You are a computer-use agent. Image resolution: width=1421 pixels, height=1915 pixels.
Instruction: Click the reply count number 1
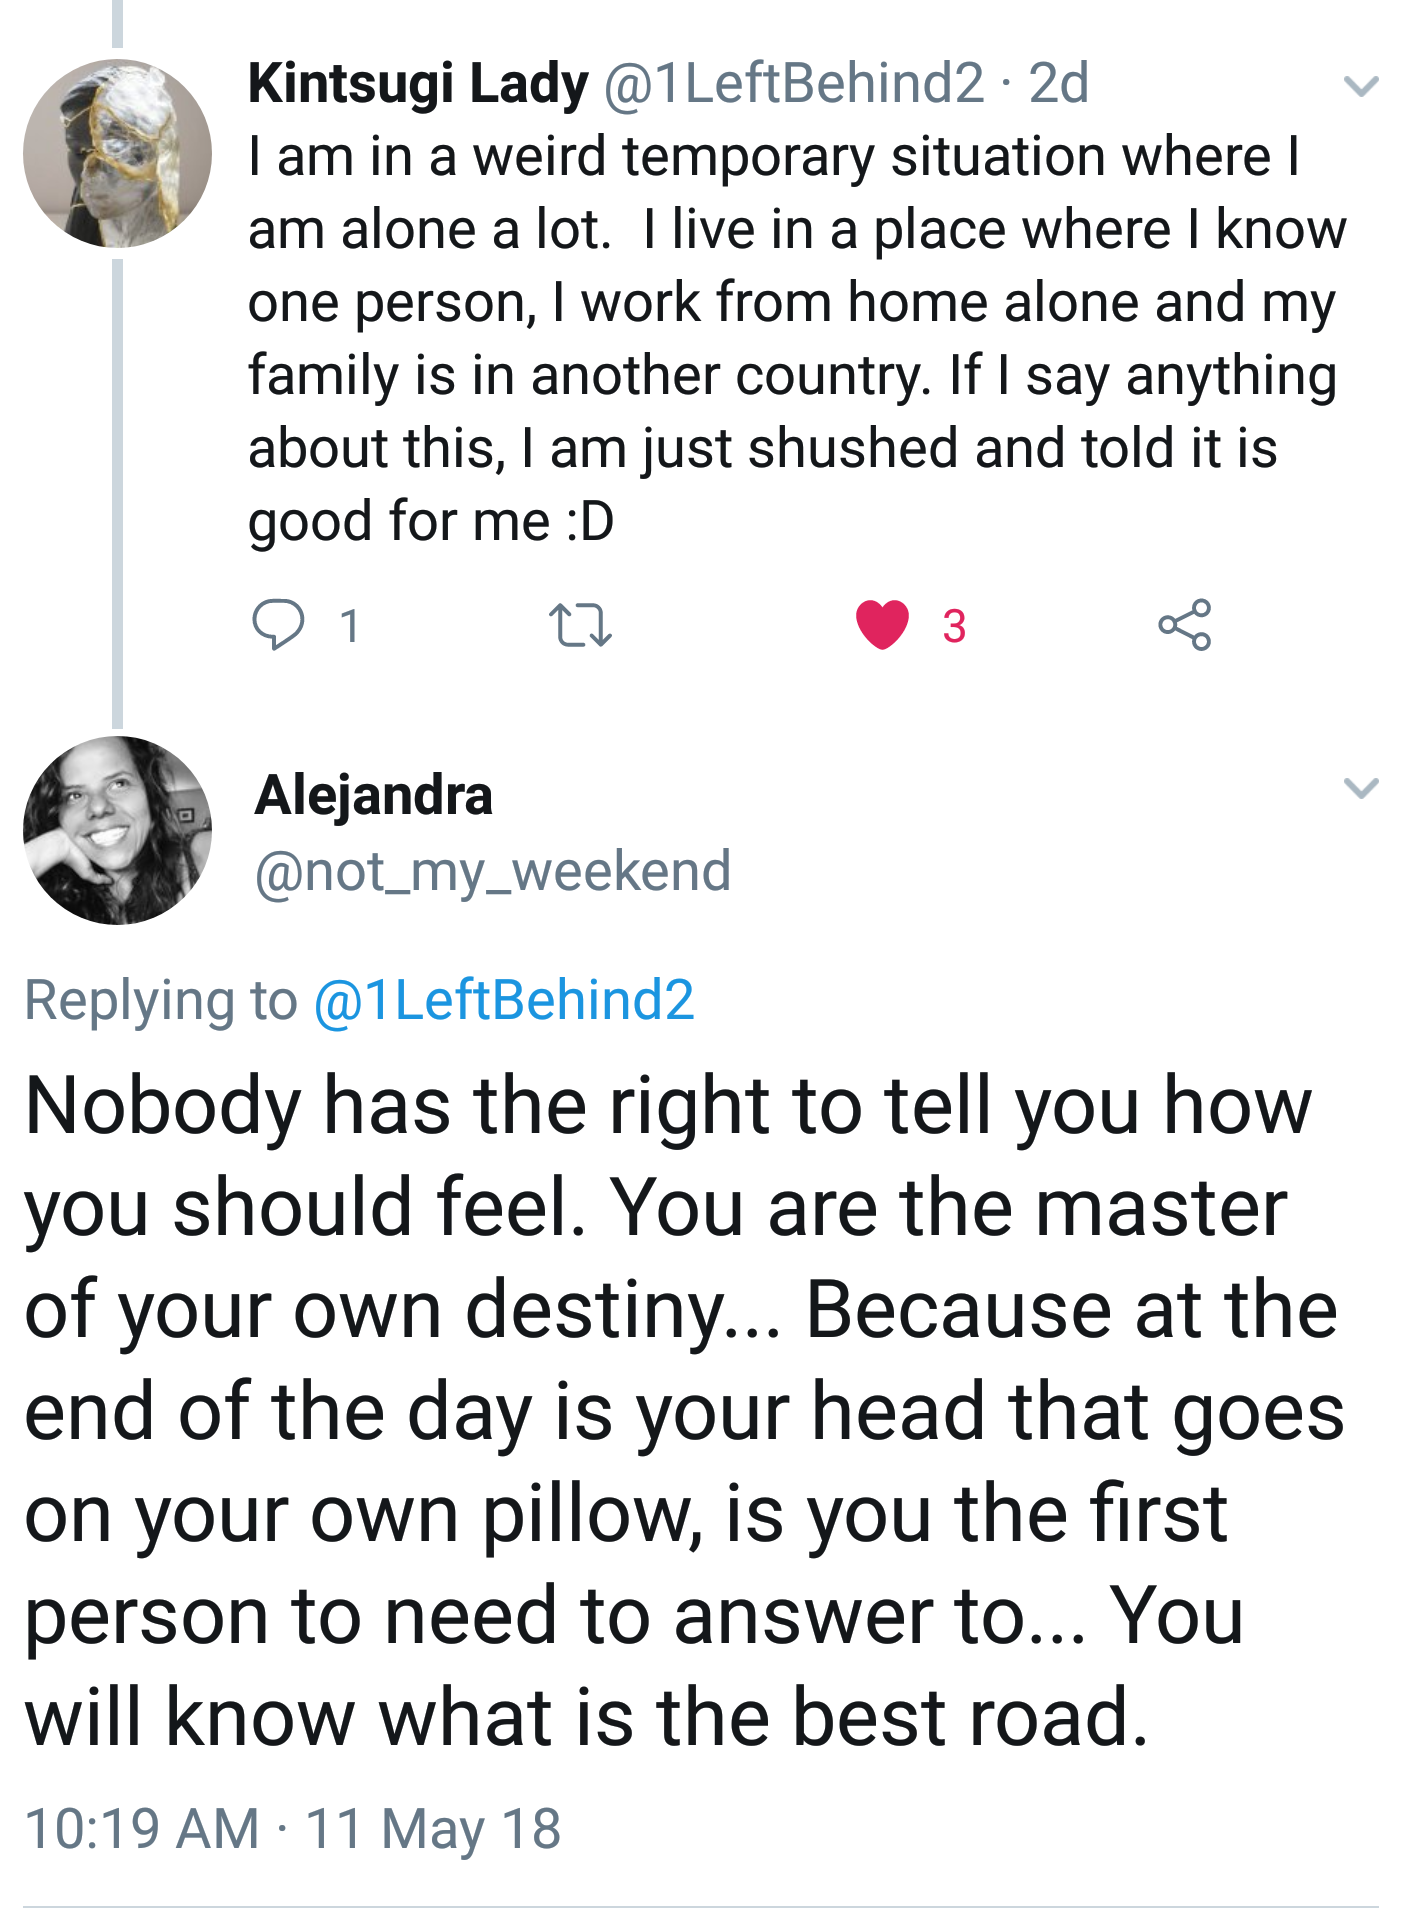[349, 626]
